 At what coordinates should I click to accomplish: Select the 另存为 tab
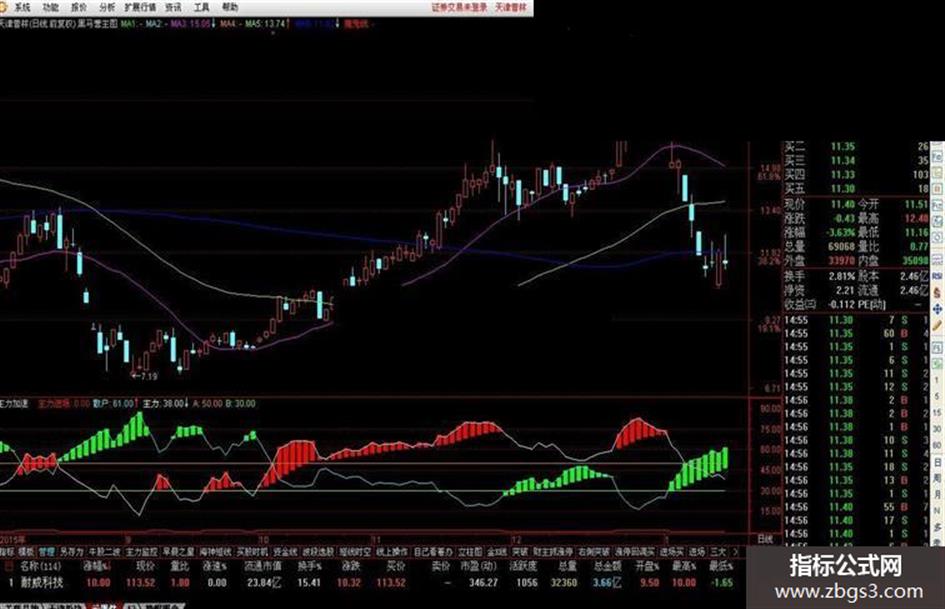71,552
